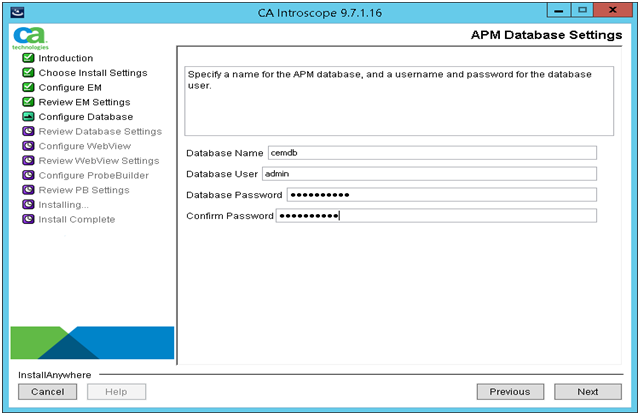Select the 'Configure WebView' step label
Screen dimensions: 640x415
(x=85, y=146)
